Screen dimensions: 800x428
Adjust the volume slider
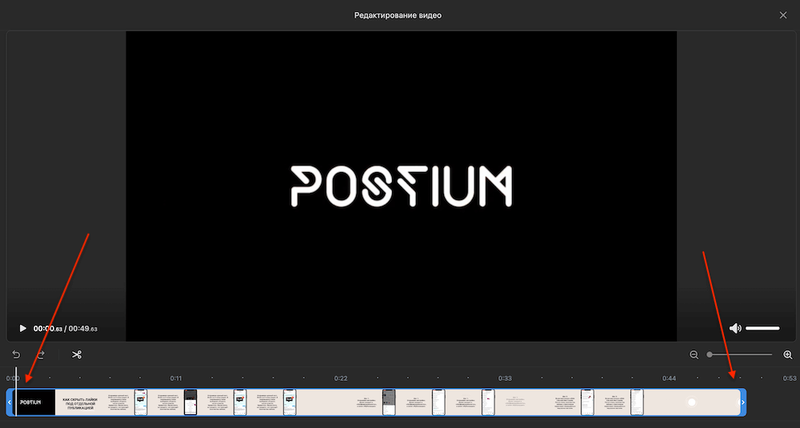[762, 328]
